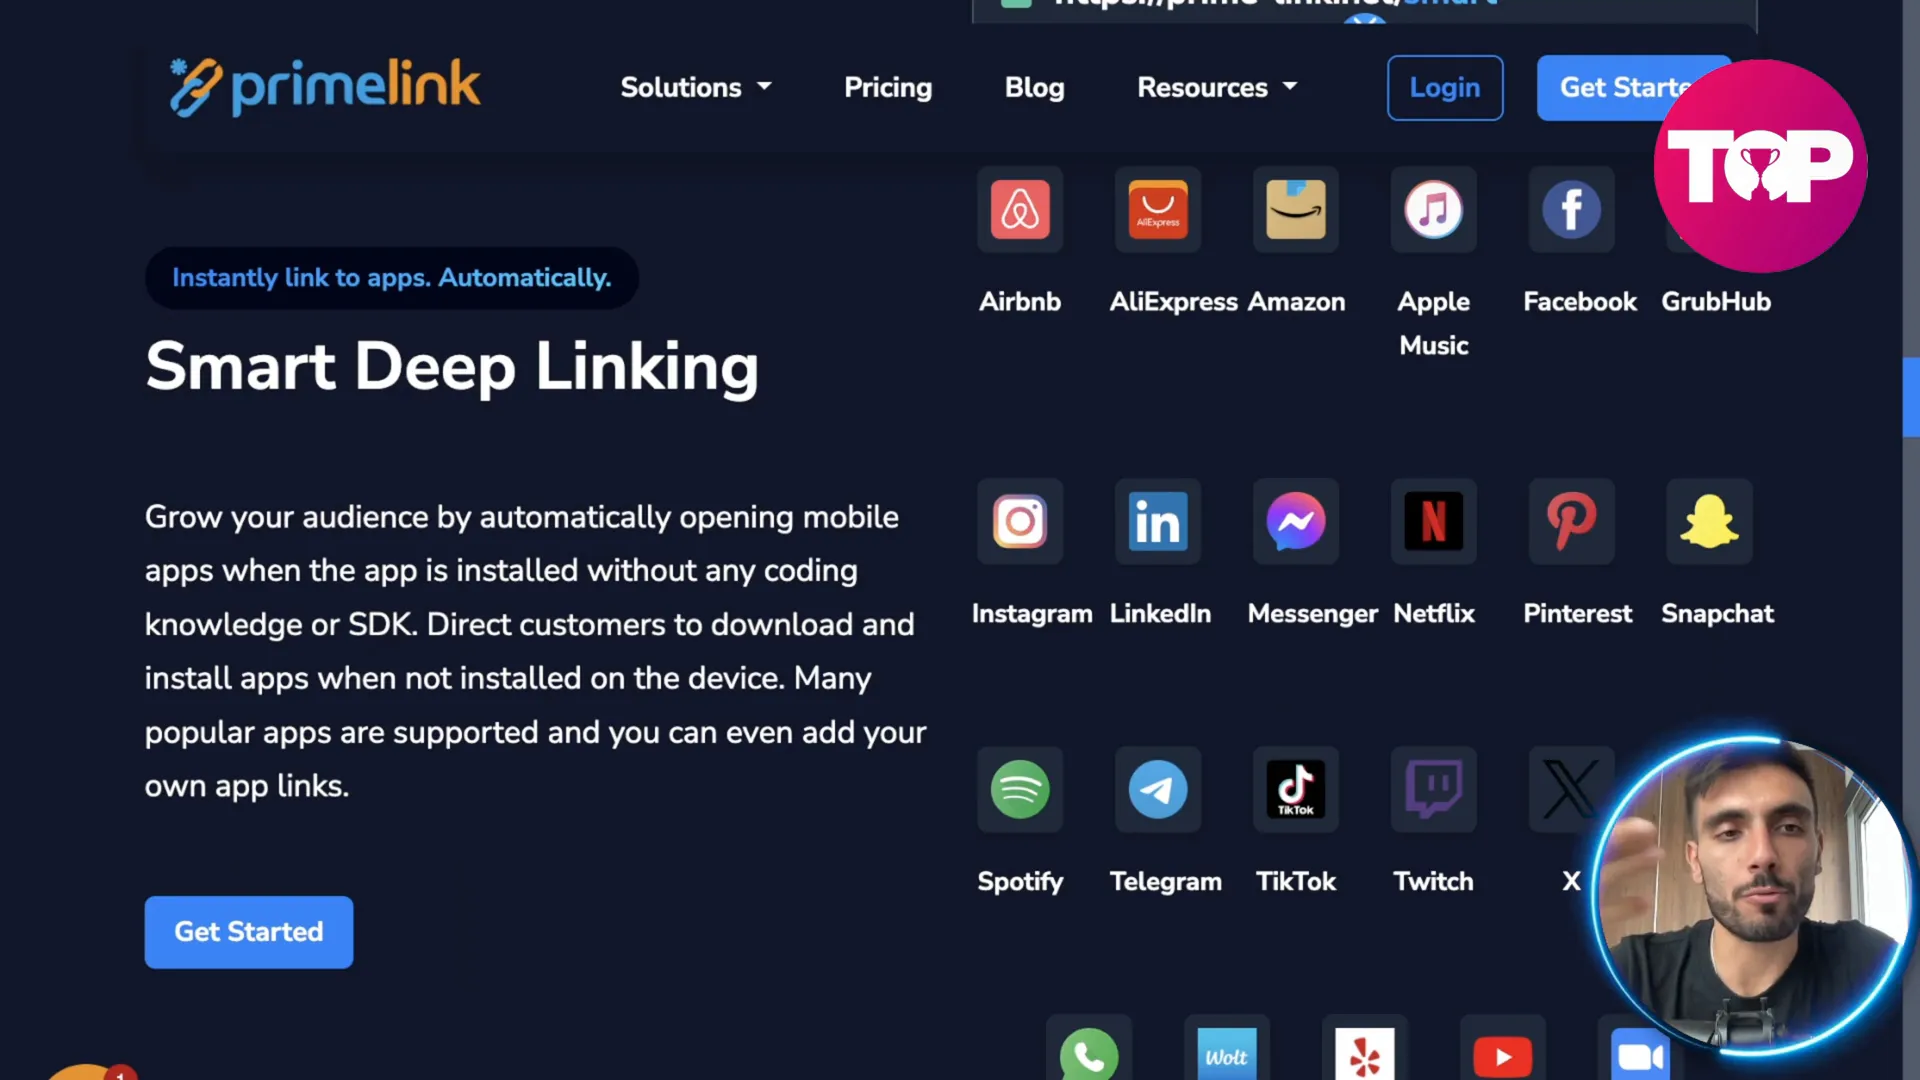The height and width of the screenshot is (1080, 1920).
Task: Click the Telegram app icon
Action: (1158, 789)
